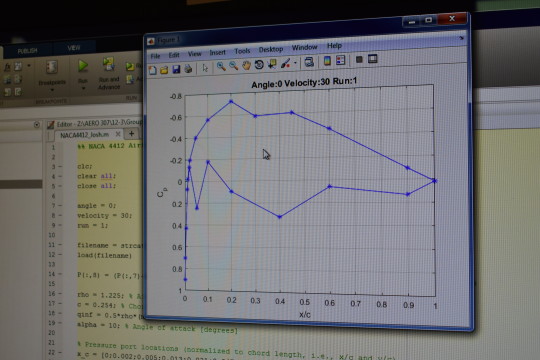The width and height of the screenshot is (540, 360).
Task: Open the Tools menu in Figure window
Action: [242, 51]
